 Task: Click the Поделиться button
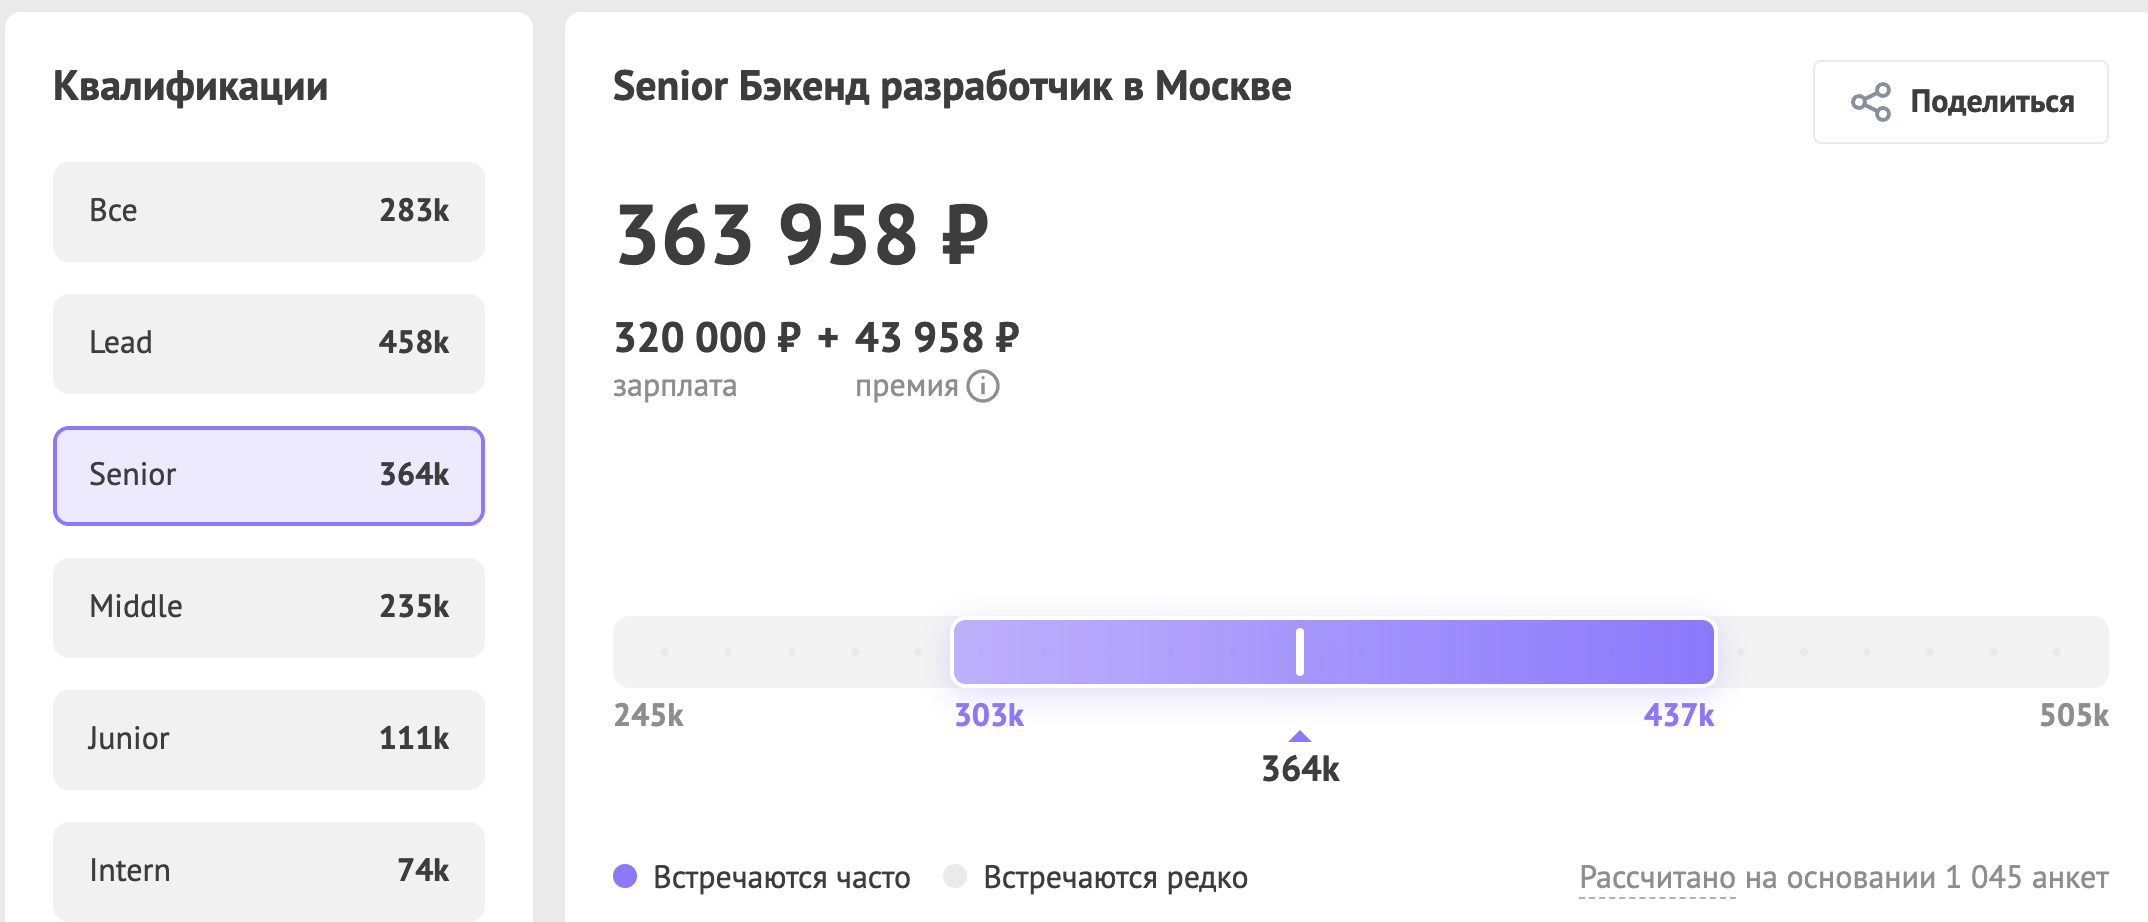click(1960, 102)
